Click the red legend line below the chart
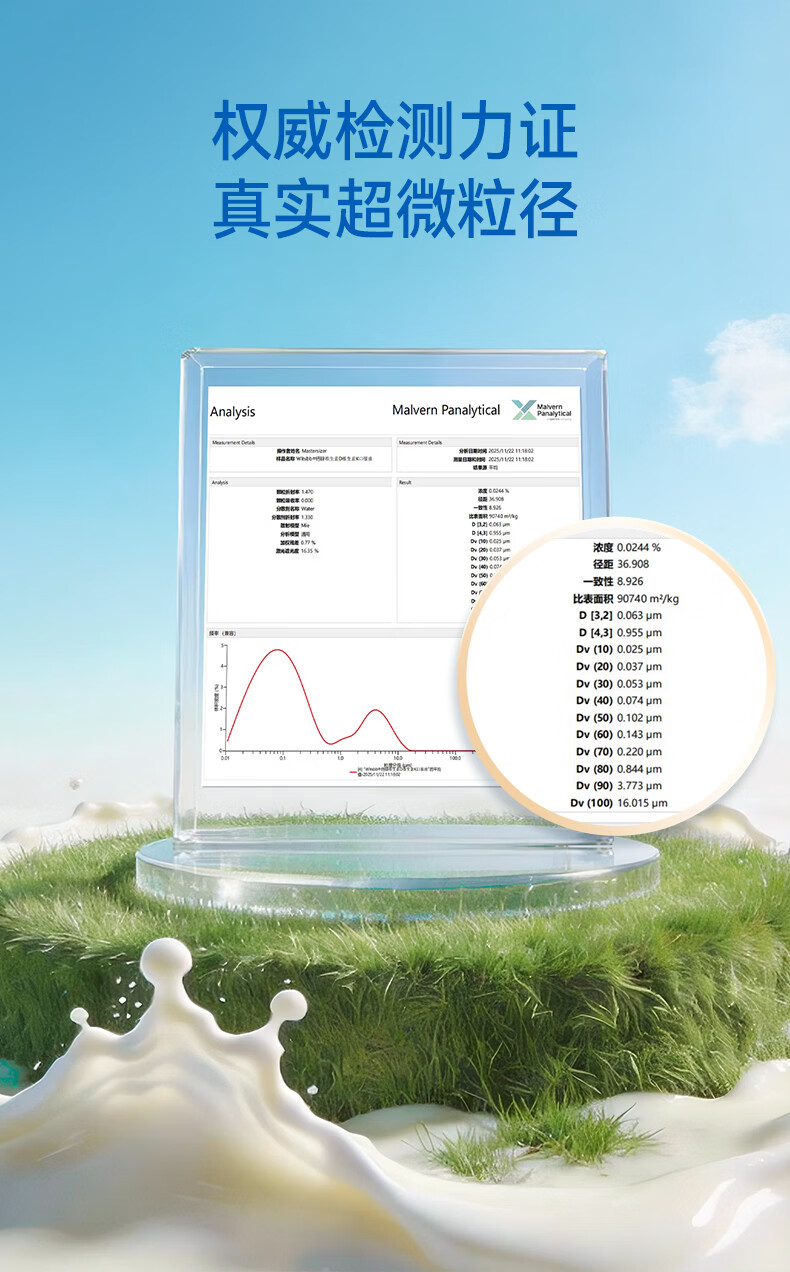The width and height of the screenshot is (790, 1272). click(353, 772)
